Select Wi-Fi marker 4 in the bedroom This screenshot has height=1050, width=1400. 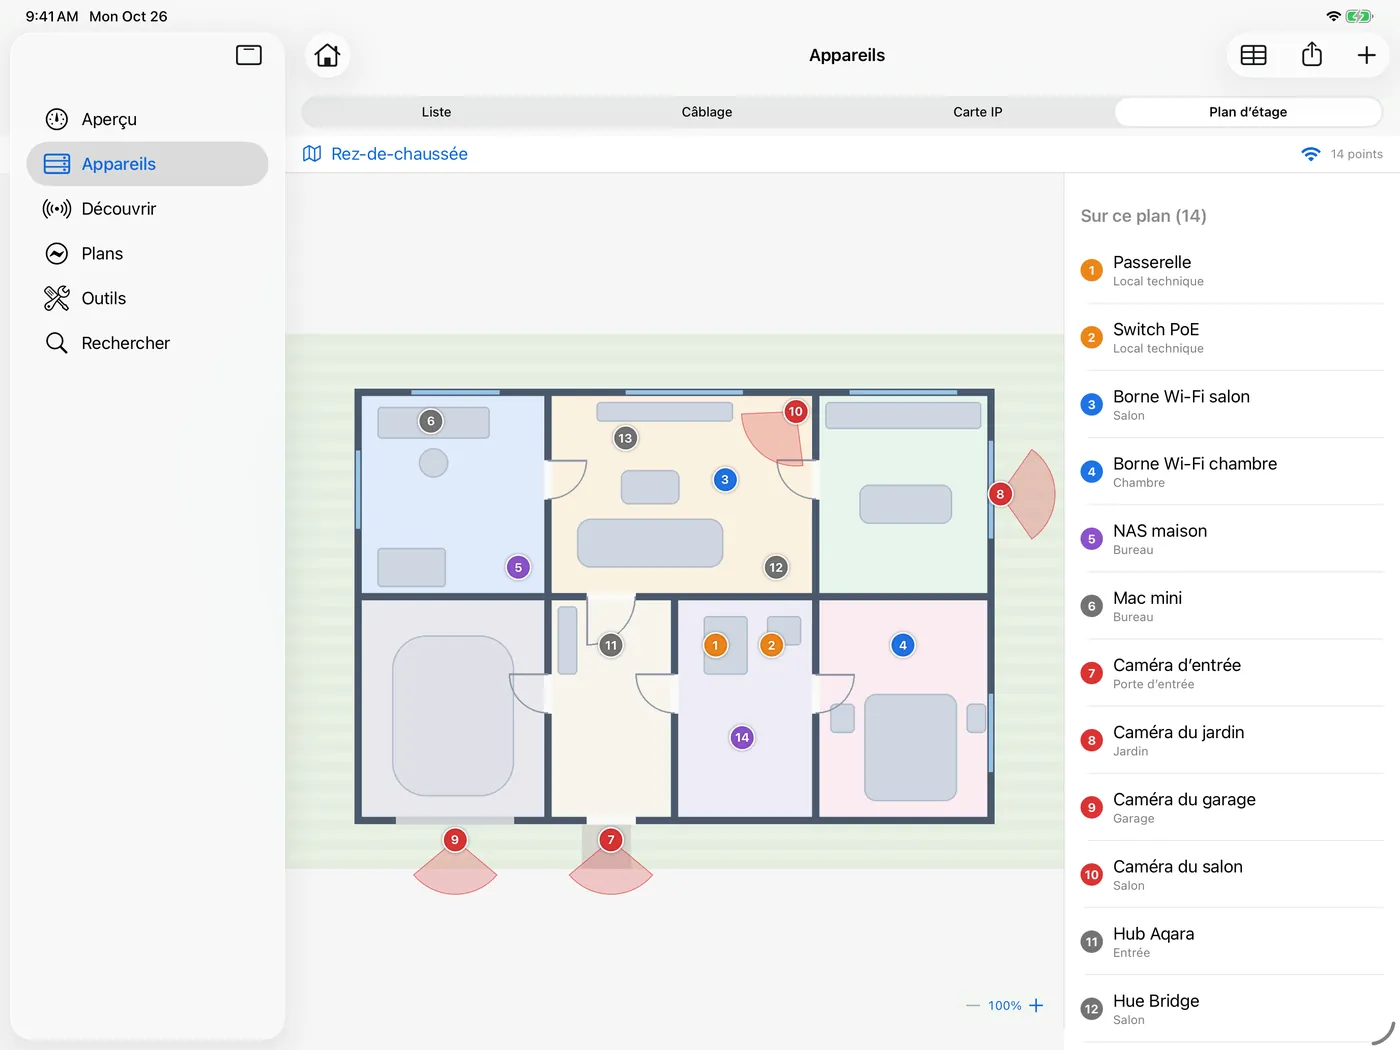coord(903,645)
